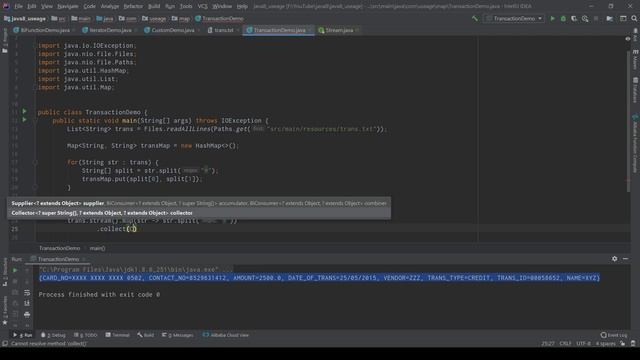Rerun TransactionDemo in the Run panel
This screenshot has width=640, height=360.
[x=15, y=270]
